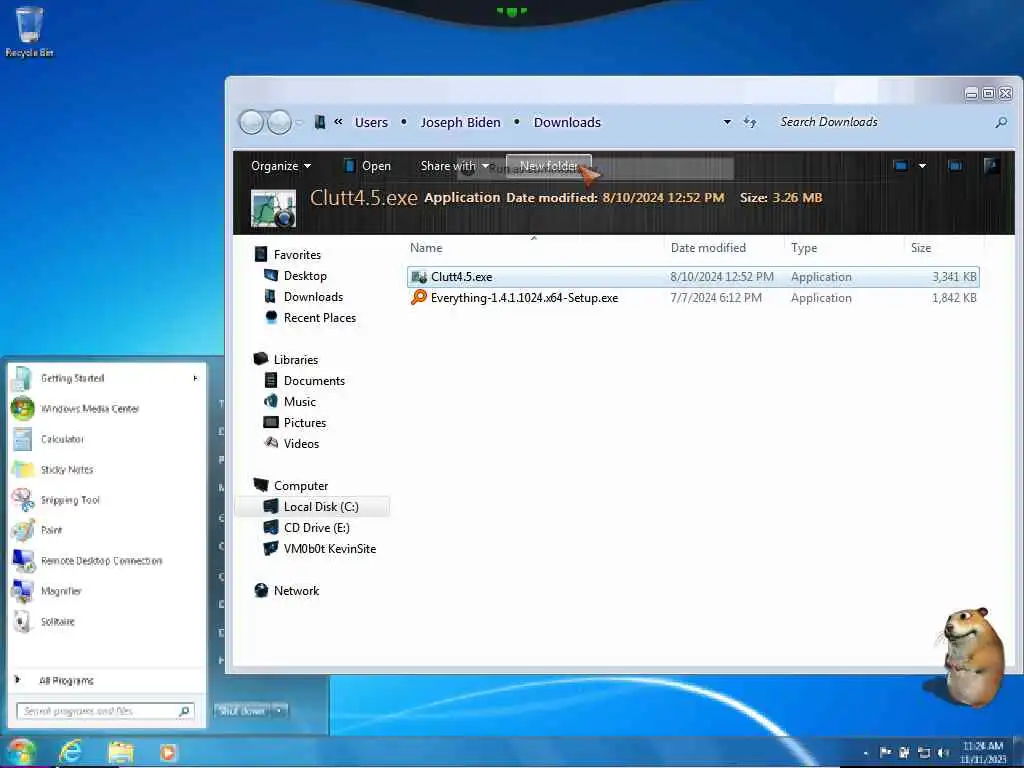
Task: Click the search magnifier icon in Explorer
Action: point(1000,122)
